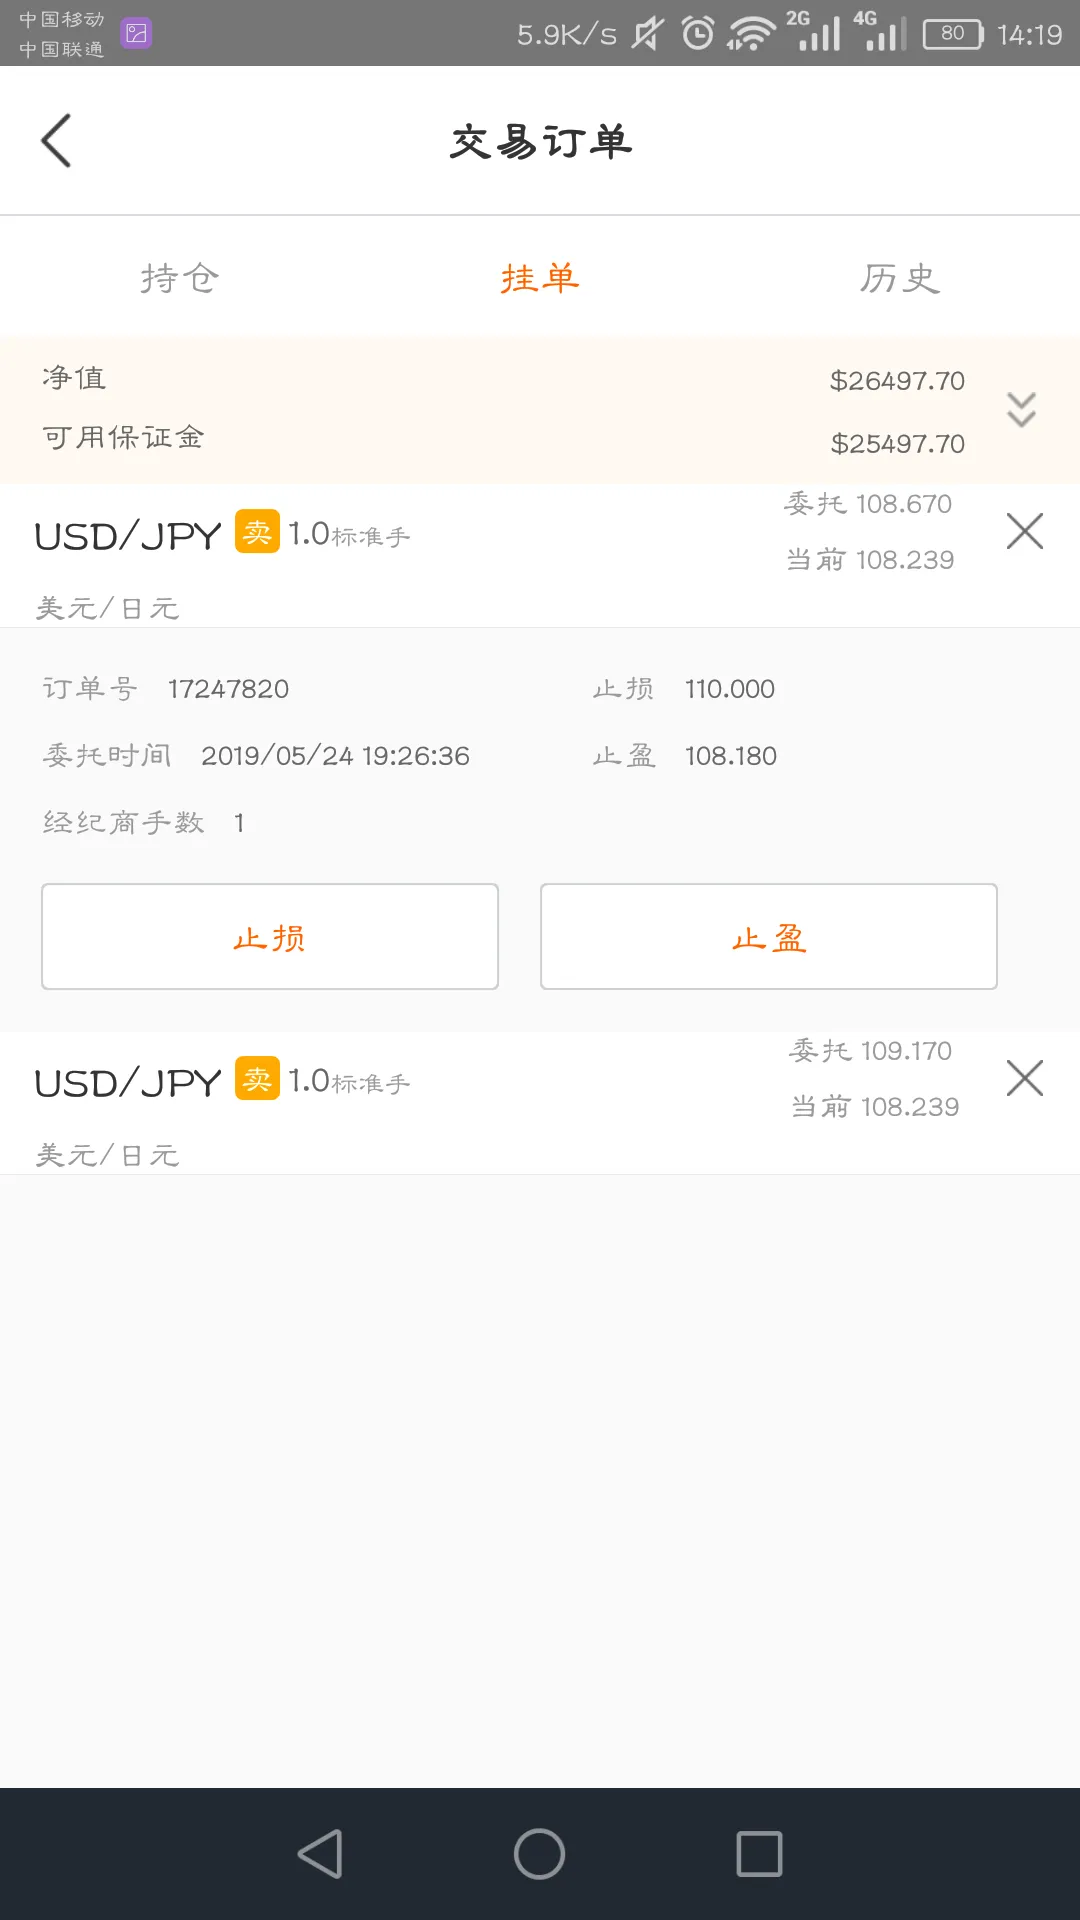The width and height of the screenshot is (1080, 1920).
Task: Select the 挂单 tab
Action: coord(540,278)
